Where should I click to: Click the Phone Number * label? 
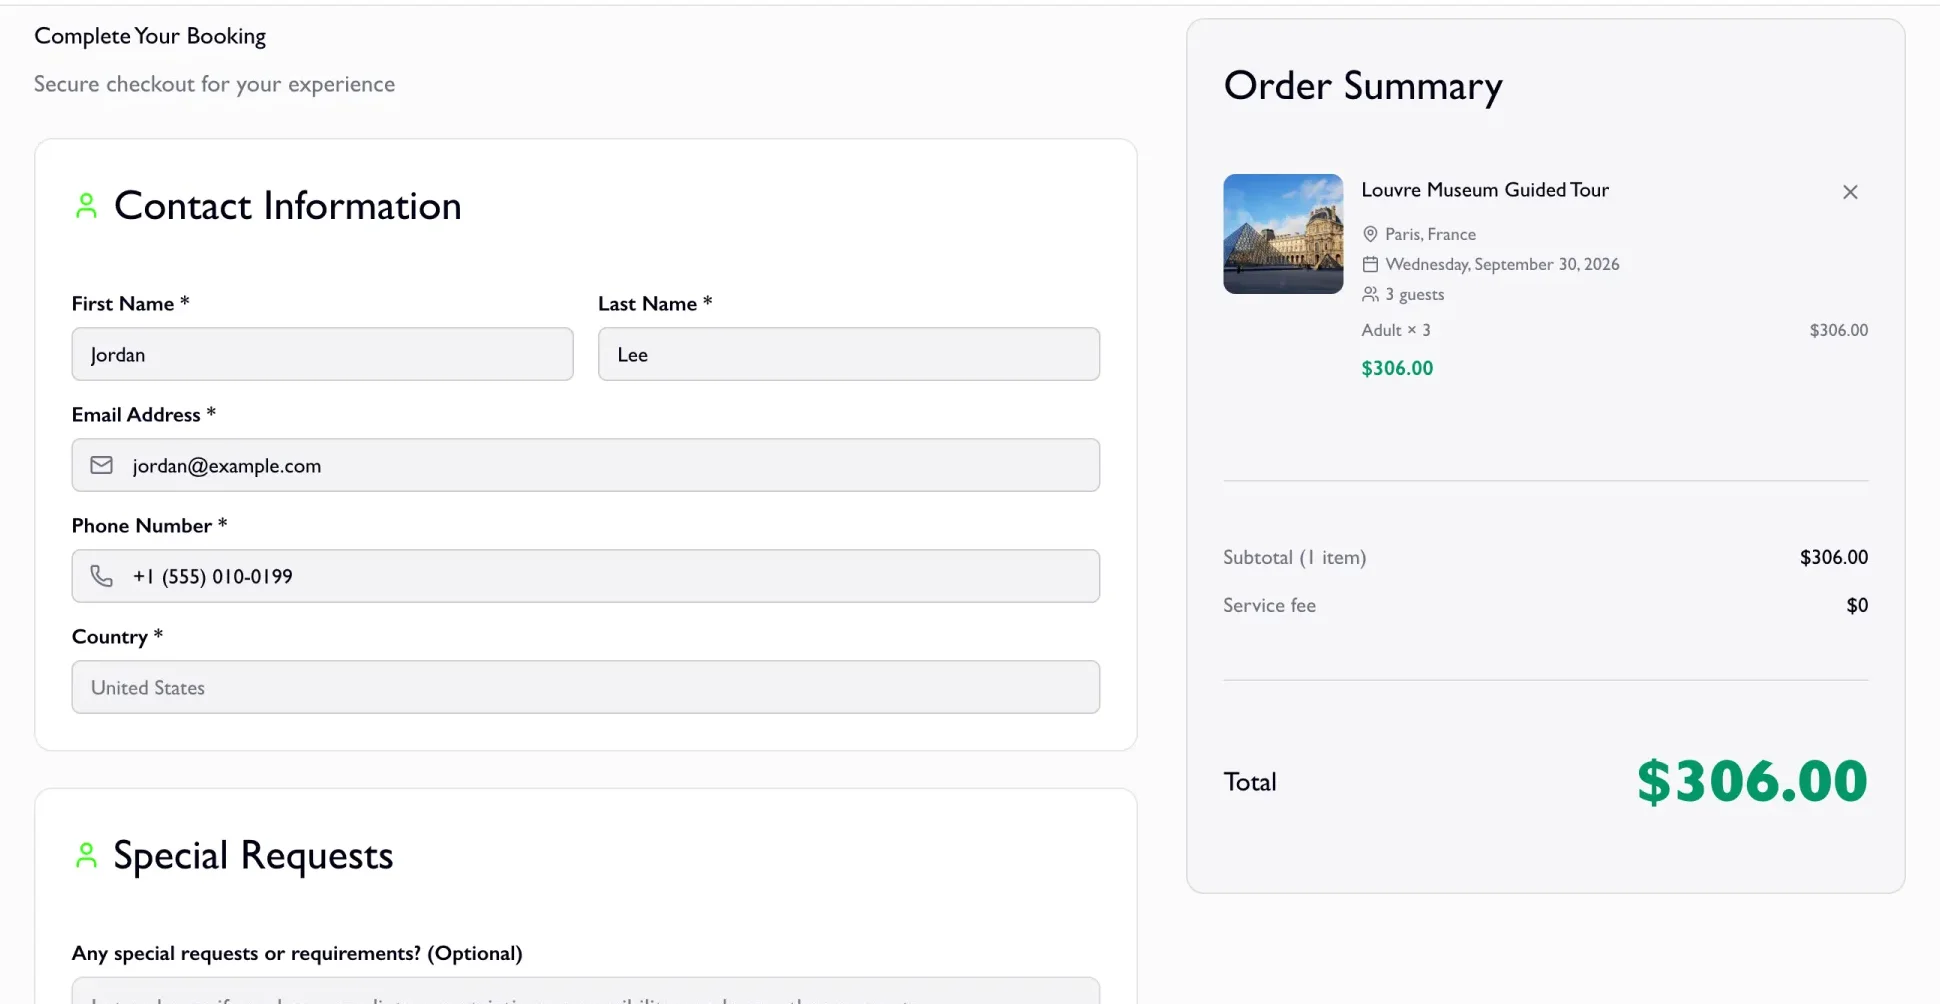coord(150,525)
